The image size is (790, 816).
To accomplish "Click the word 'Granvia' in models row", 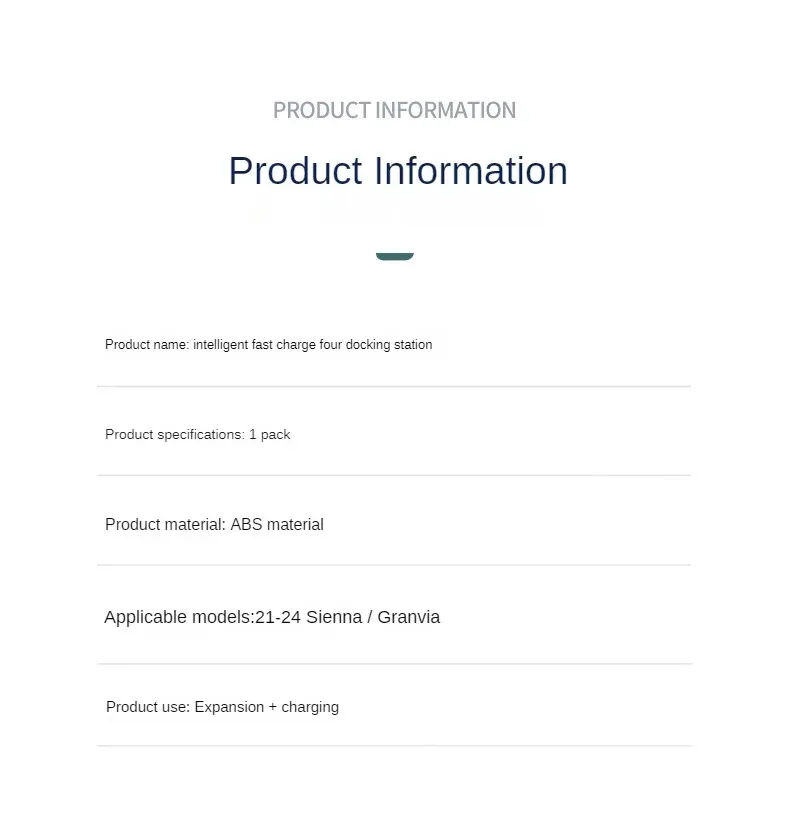I will (x=409, y=617).
